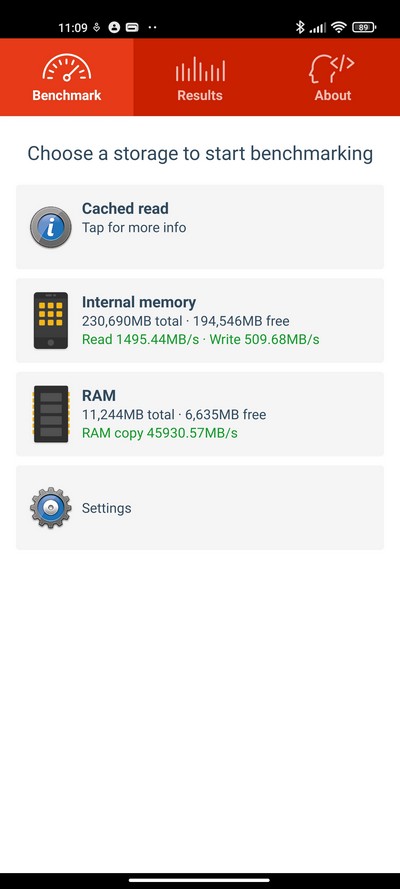This screenshot has height=889, width=400.
Task: Open the Settings gear icon
Action: [x=51, y=507]
